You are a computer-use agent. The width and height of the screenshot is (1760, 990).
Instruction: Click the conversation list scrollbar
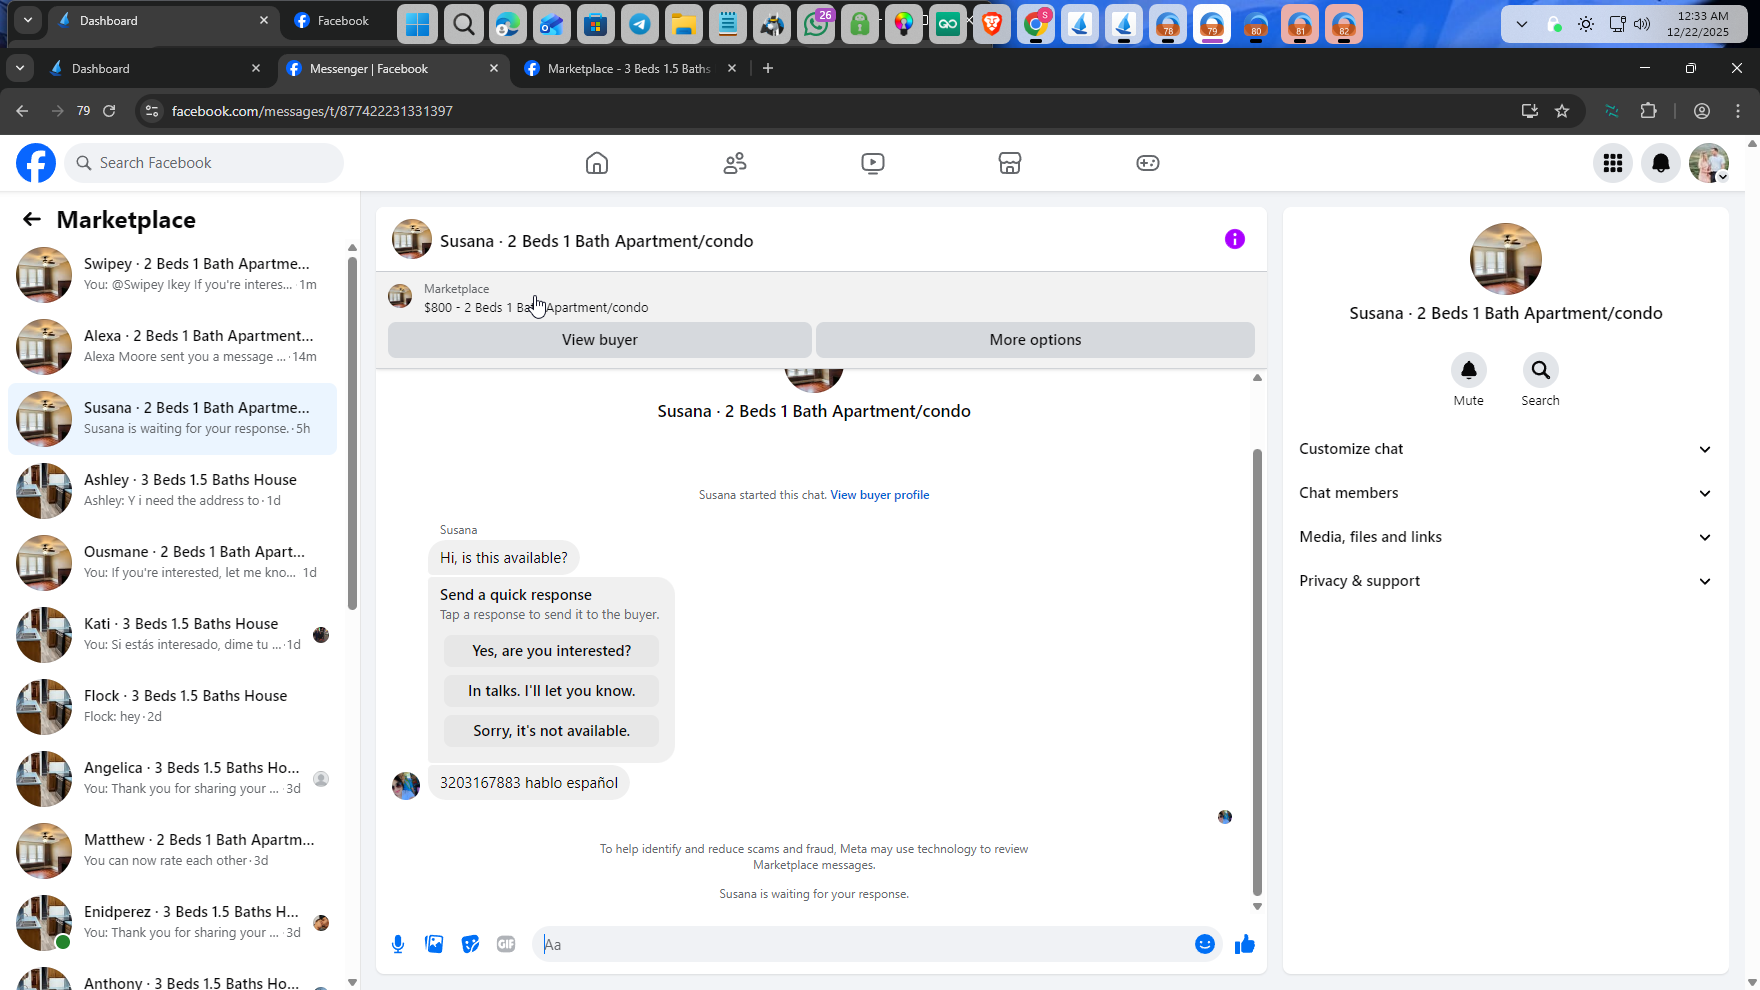pyautogui.click(x=352, y=433)
